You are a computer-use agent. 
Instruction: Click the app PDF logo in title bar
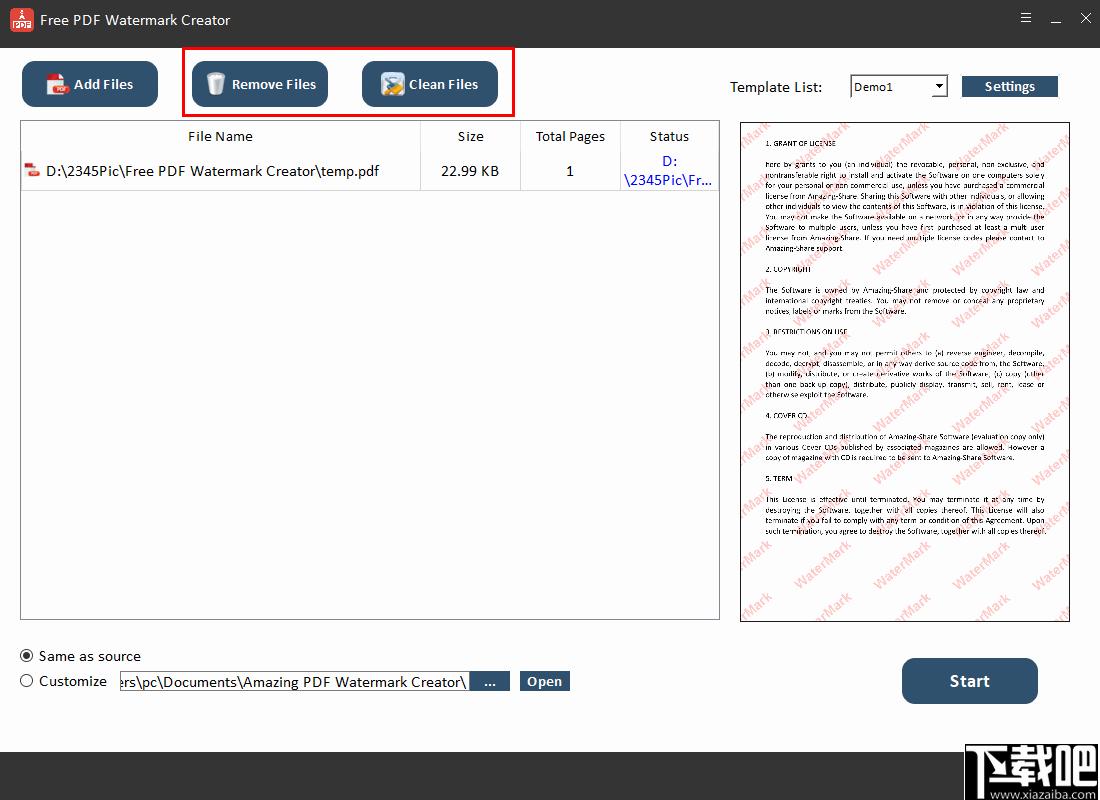point(22,20)
